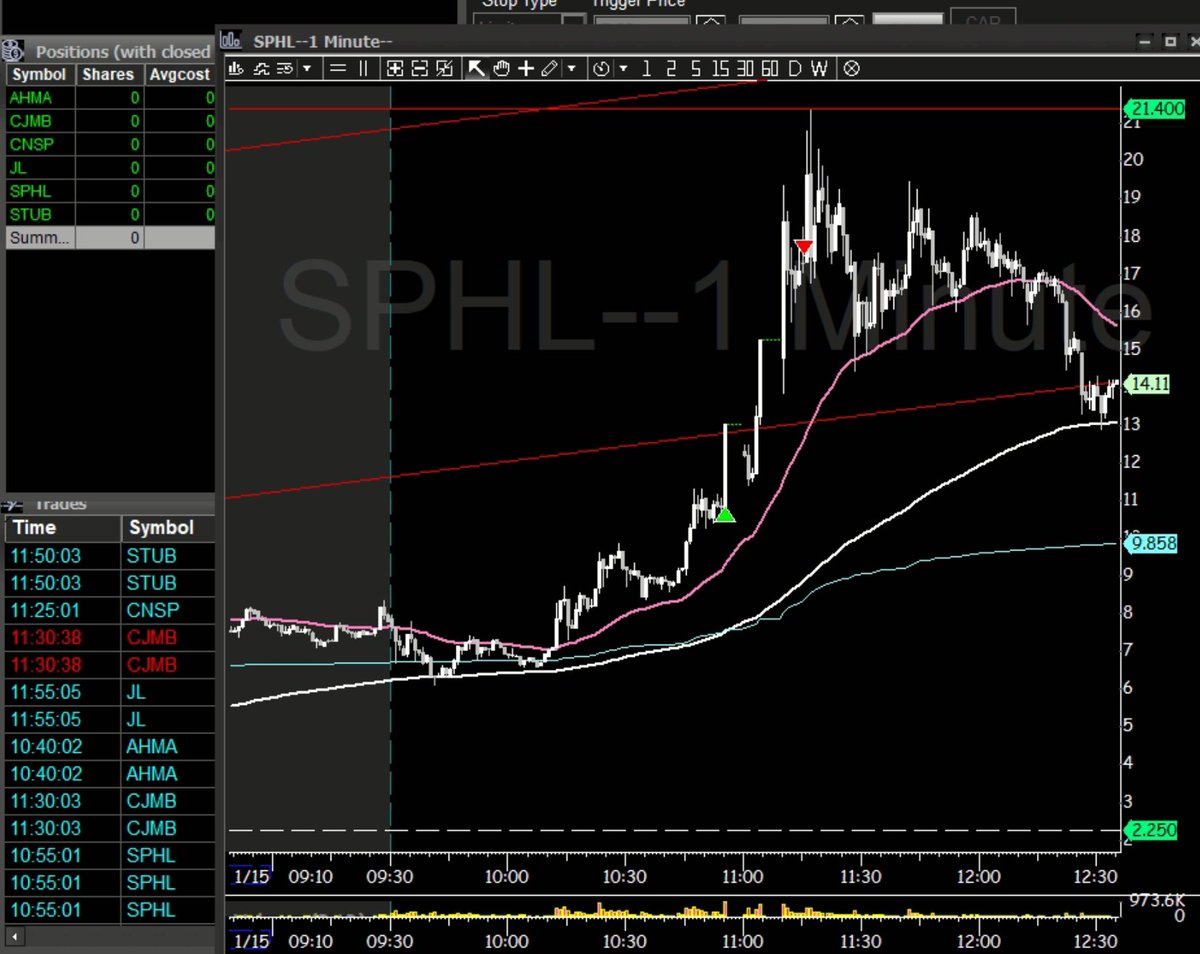Click the 21.400 price level marker

tap(1152, 109)
